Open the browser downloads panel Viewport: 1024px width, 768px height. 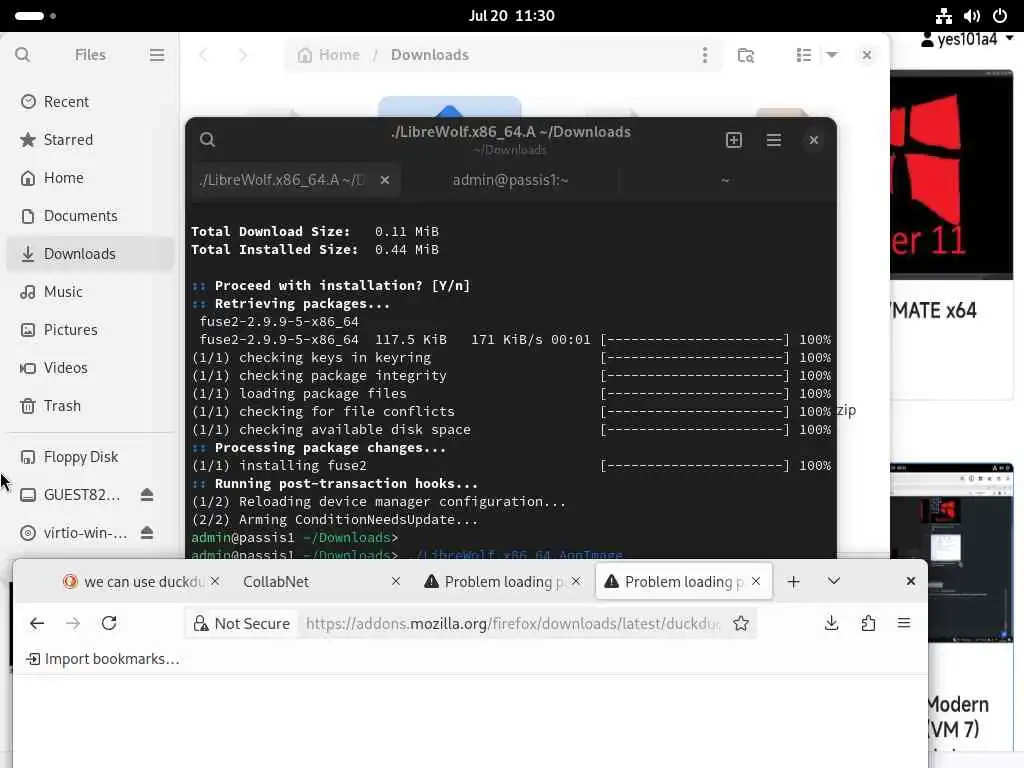click(831, 623)
